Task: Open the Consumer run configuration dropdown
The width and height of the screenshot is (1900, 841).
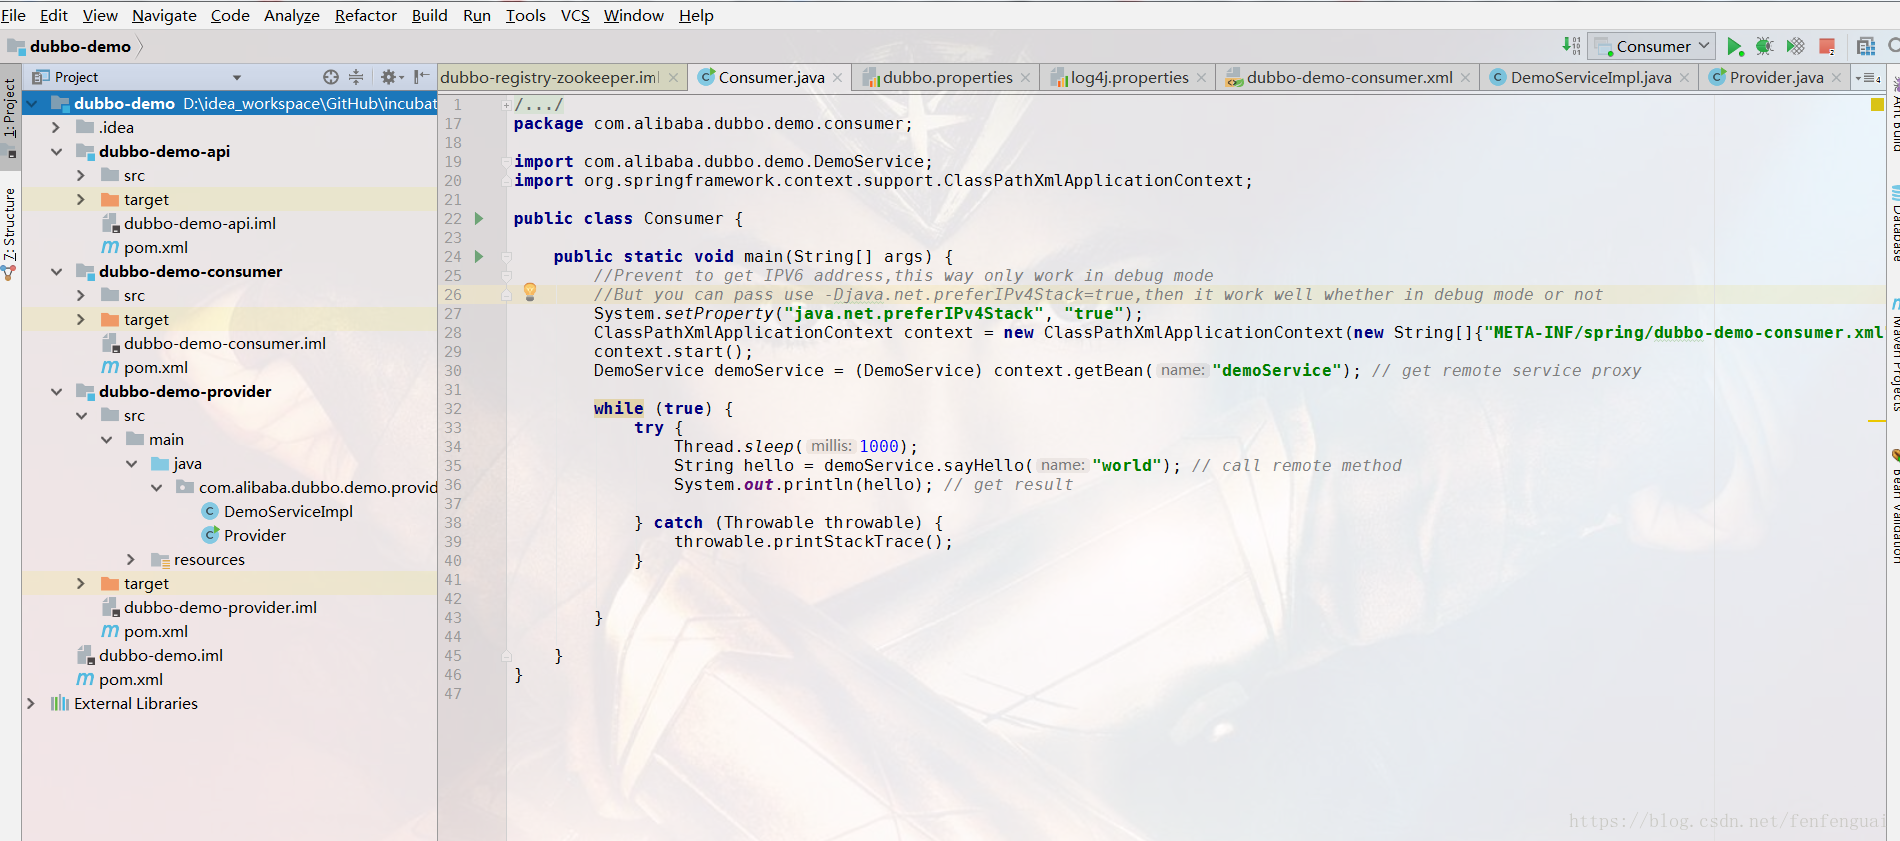Action: [1652, 46]
